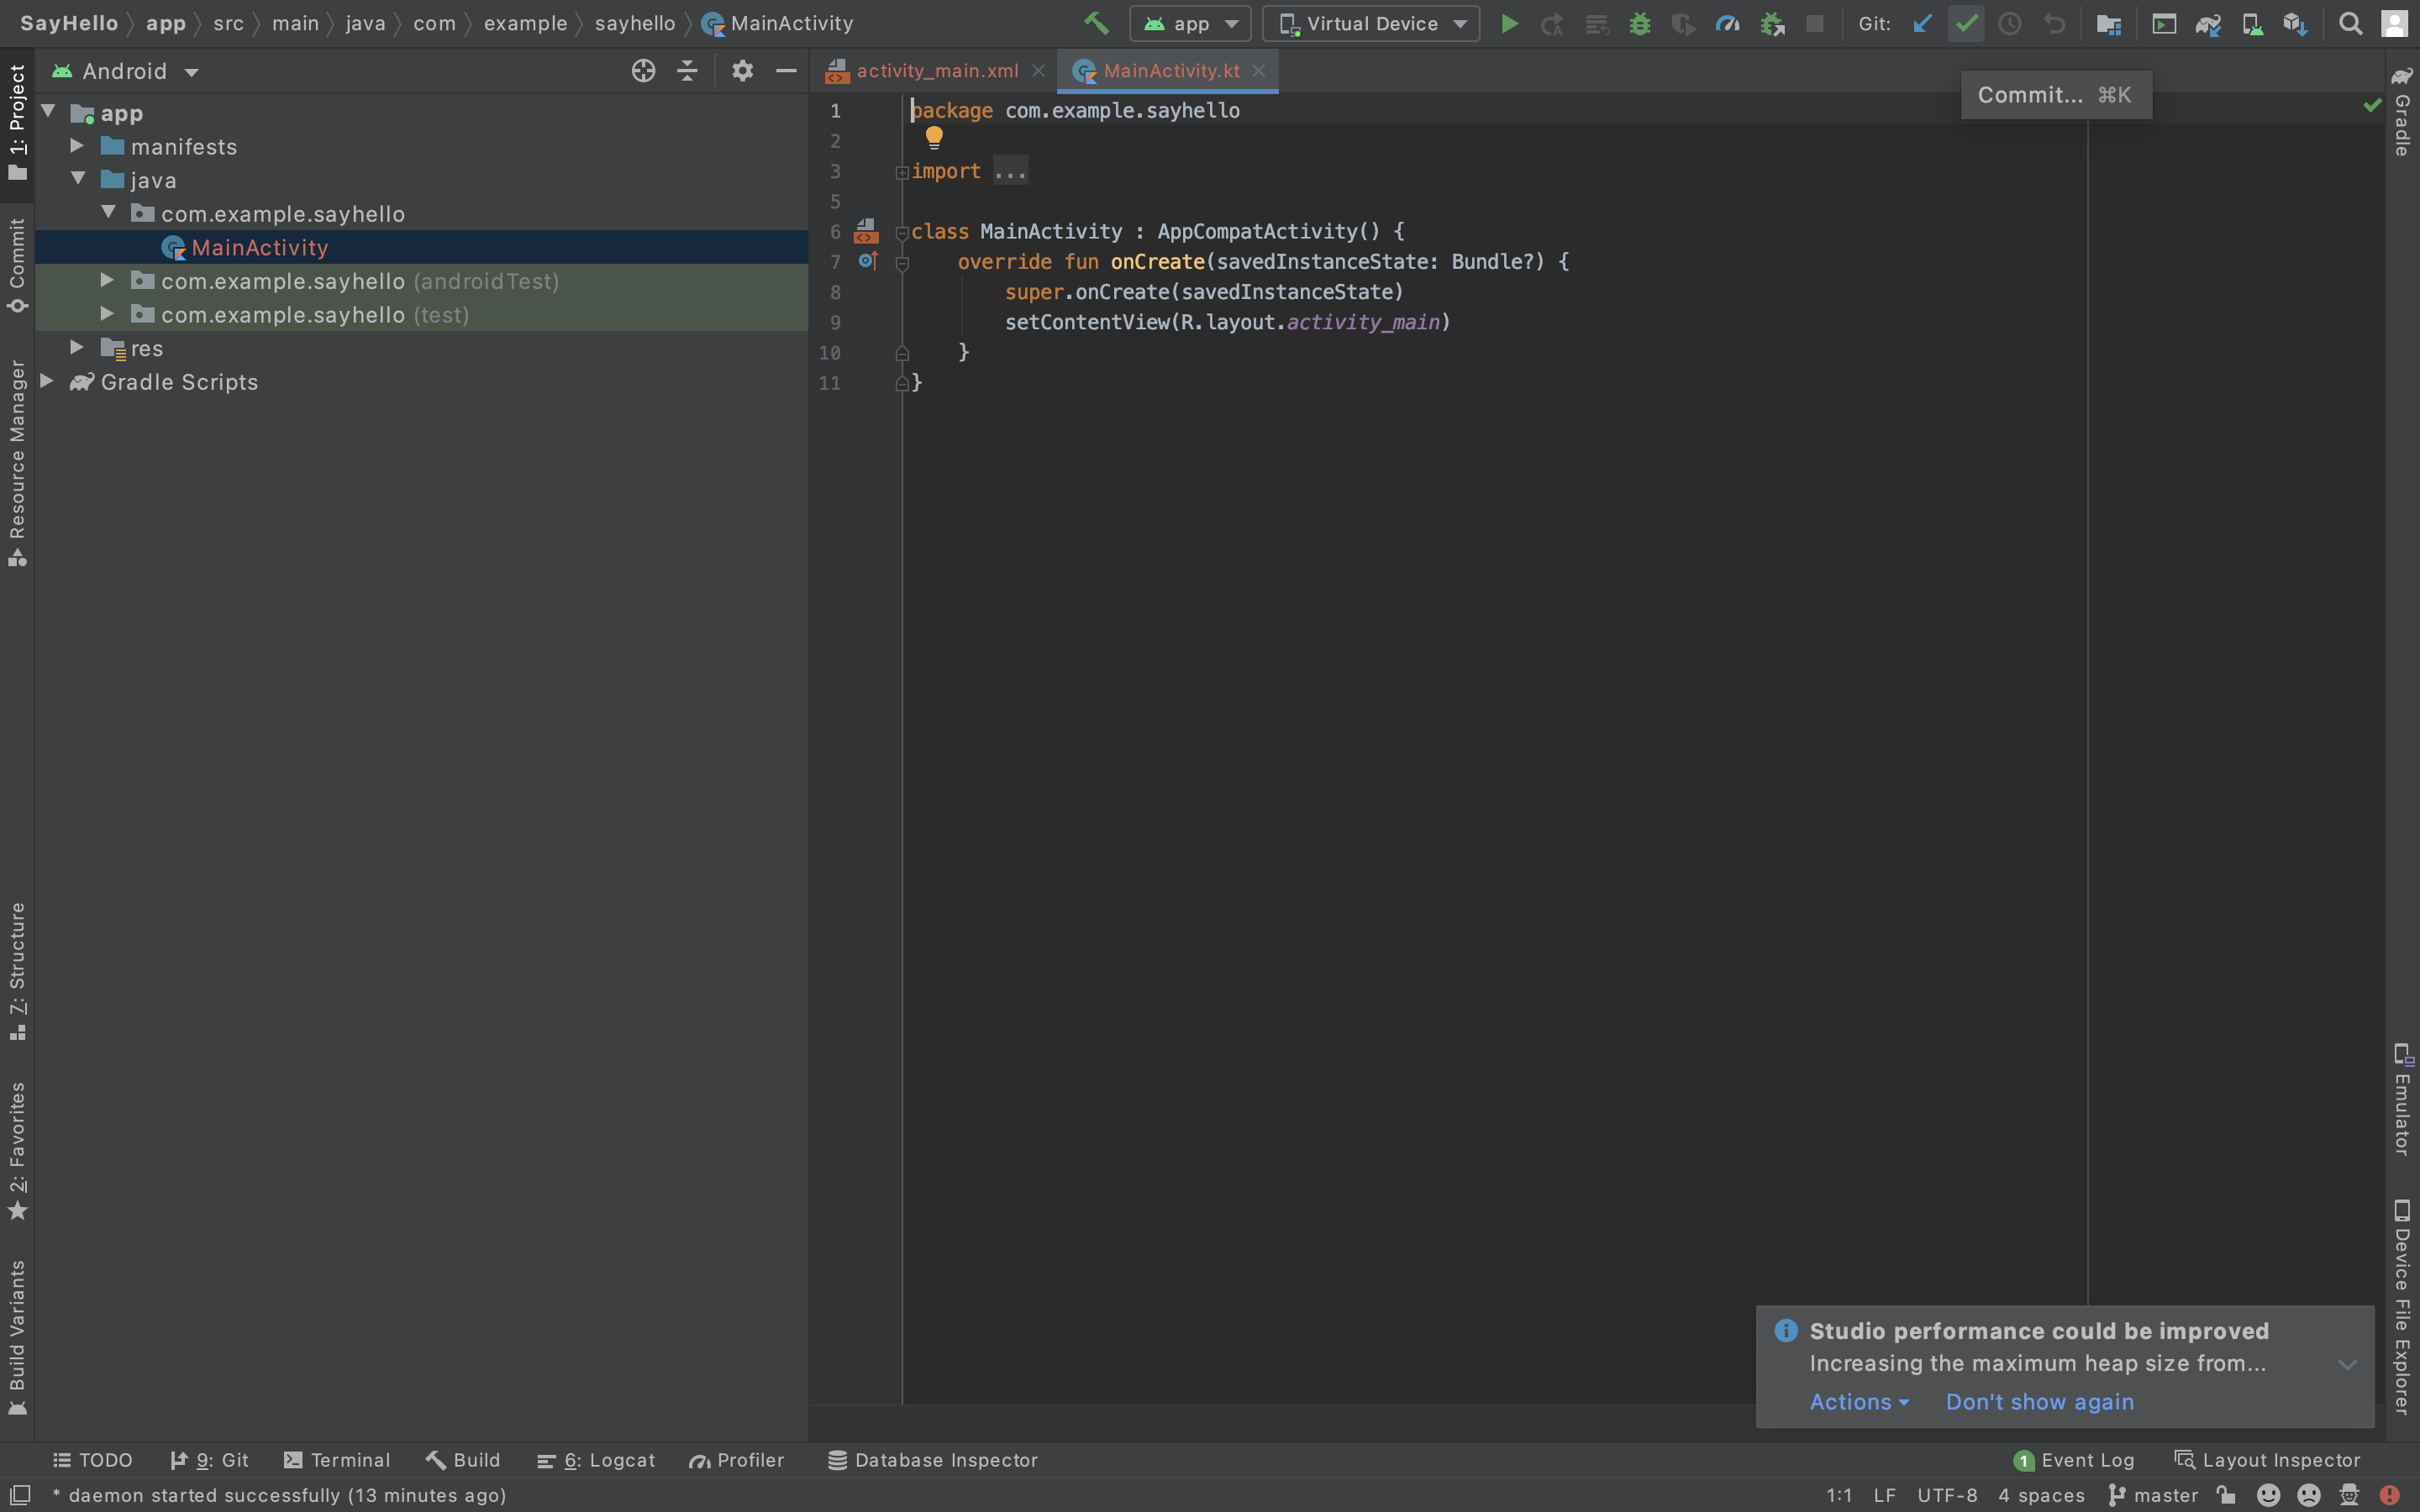Screen dimensions: 2420x1512
Task: Click Git Update Project blue arrow
Action: click(1921, 23)
